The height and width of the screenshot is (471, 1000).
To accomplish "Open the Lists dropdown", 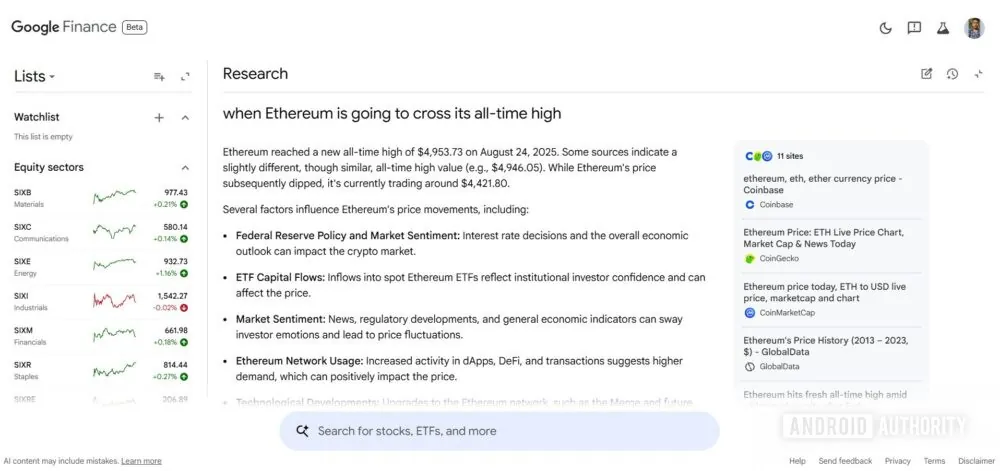I will pyautogui.click(x=35, y=77).
